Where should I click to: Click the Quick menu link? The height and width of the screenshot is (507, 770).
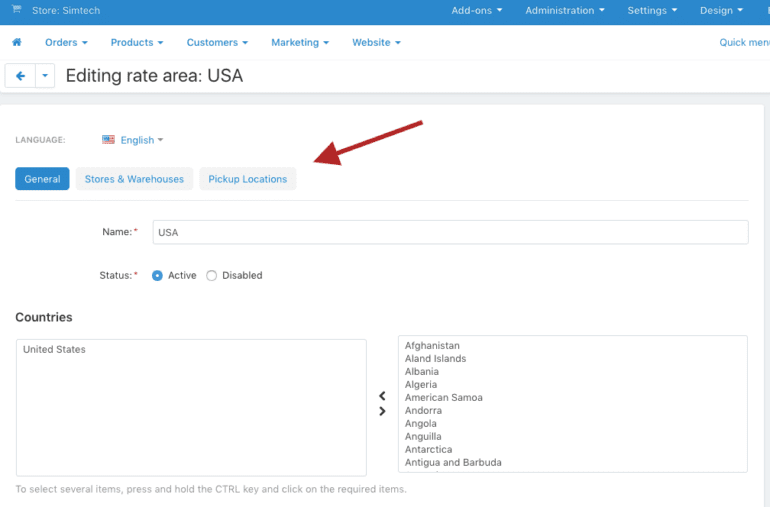744,43
